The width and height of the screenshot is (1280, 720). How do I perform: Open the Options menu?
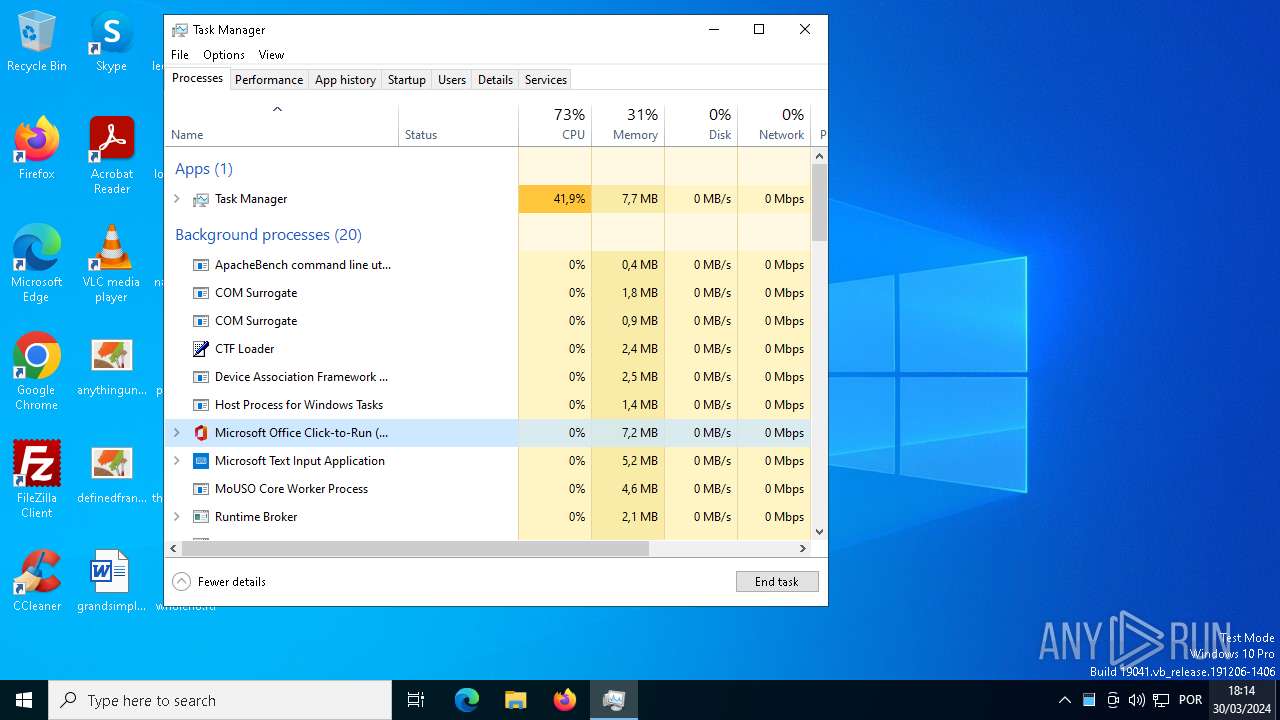(224, 55)
